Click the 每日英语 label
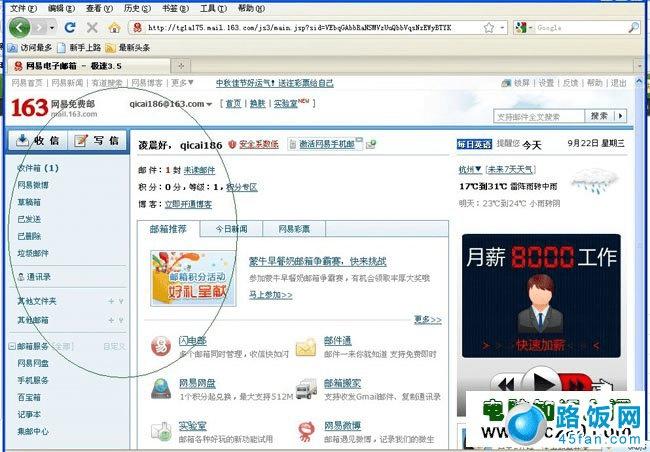Image resolution: width=650 pixels, height=452 pixels. pos(474,144)
